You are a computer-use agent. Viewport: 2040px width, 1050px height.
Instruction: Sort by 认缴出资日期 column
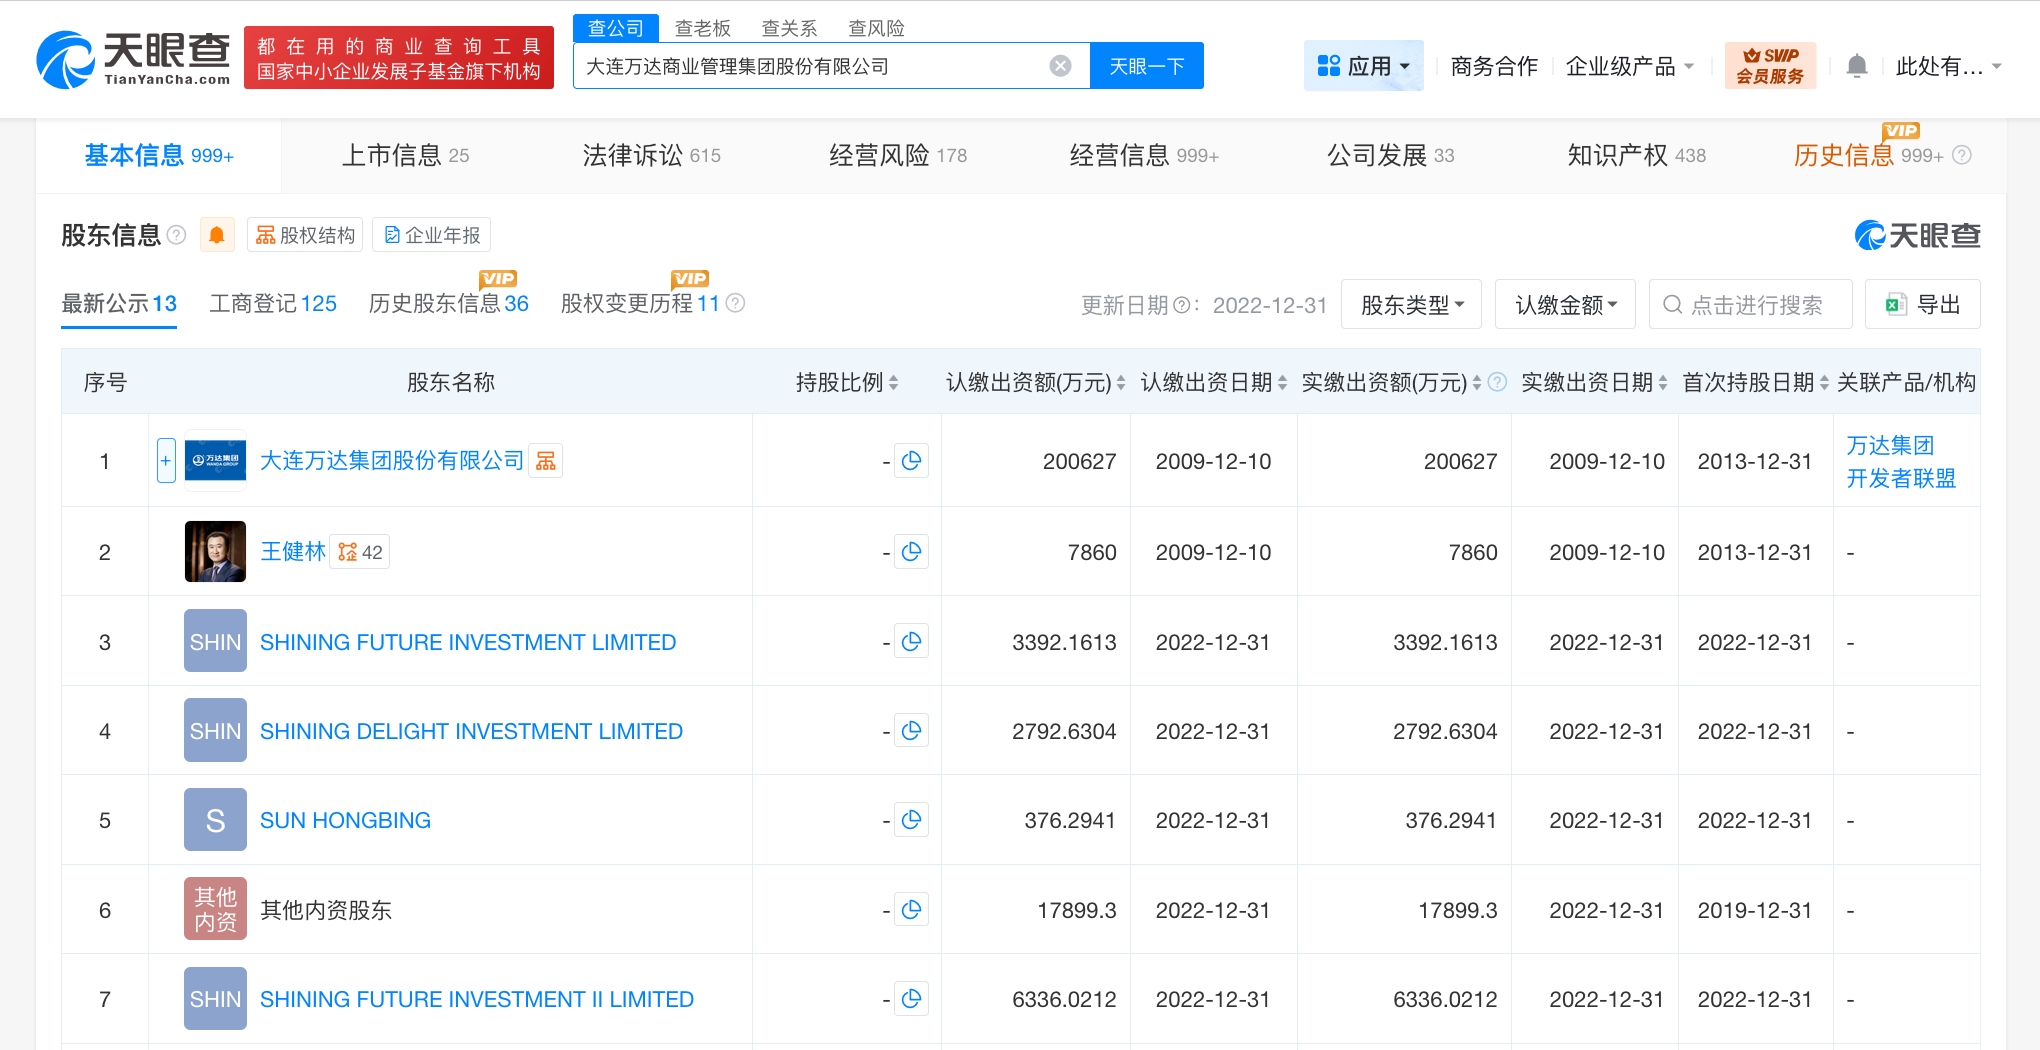pos(1213,382)
